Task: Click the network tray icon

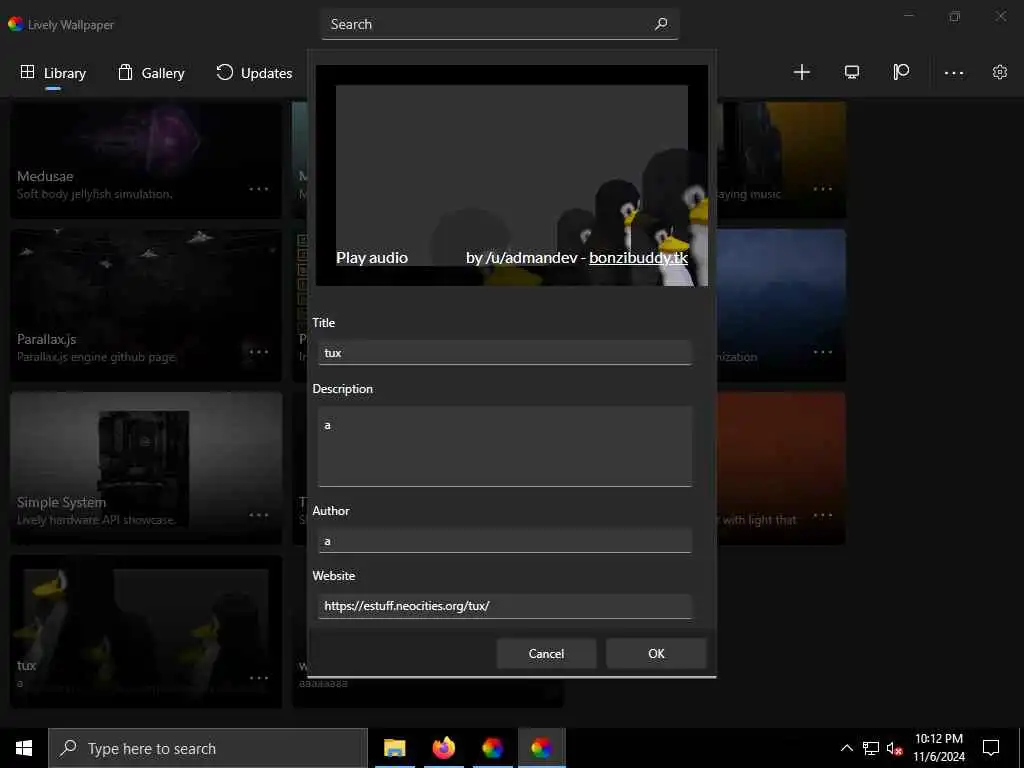Action: (871, 748)
